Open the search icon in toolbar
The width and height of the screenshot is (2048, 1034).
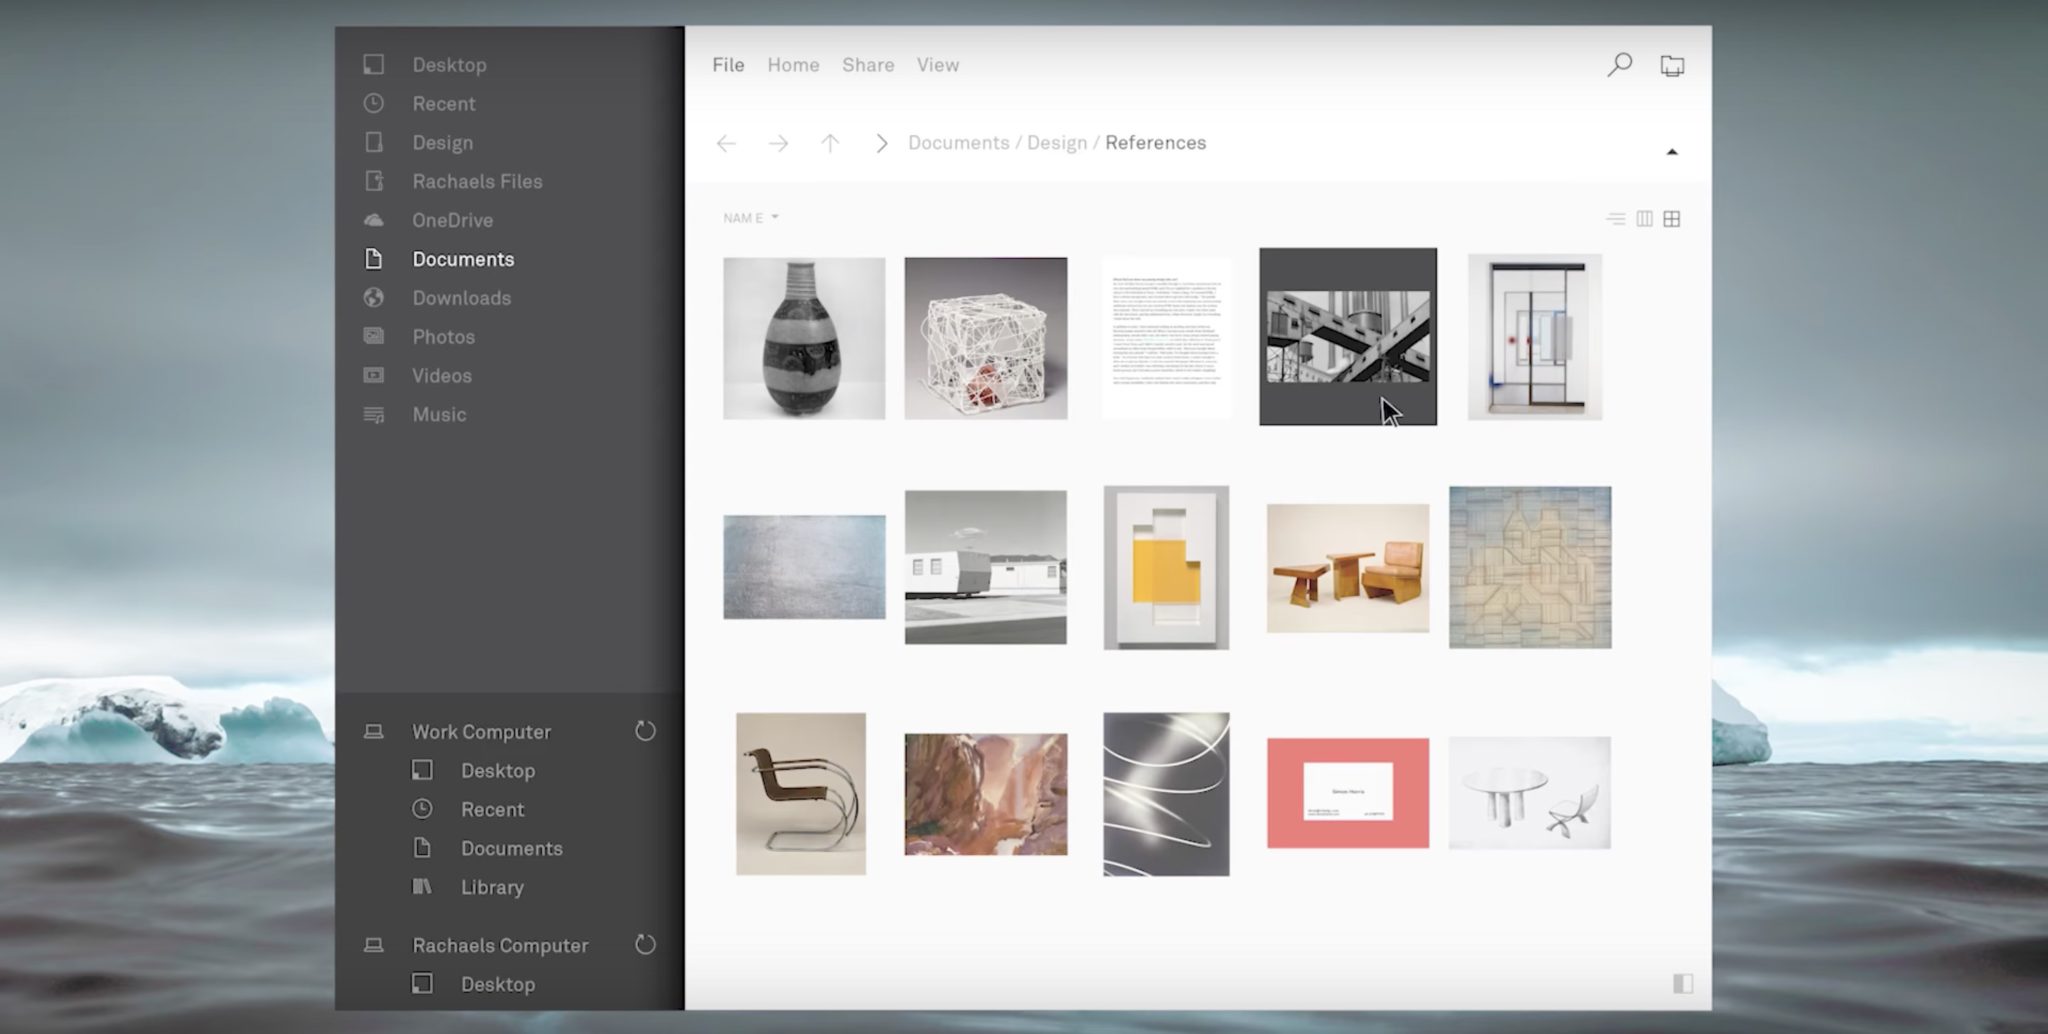pos(1620,65)
